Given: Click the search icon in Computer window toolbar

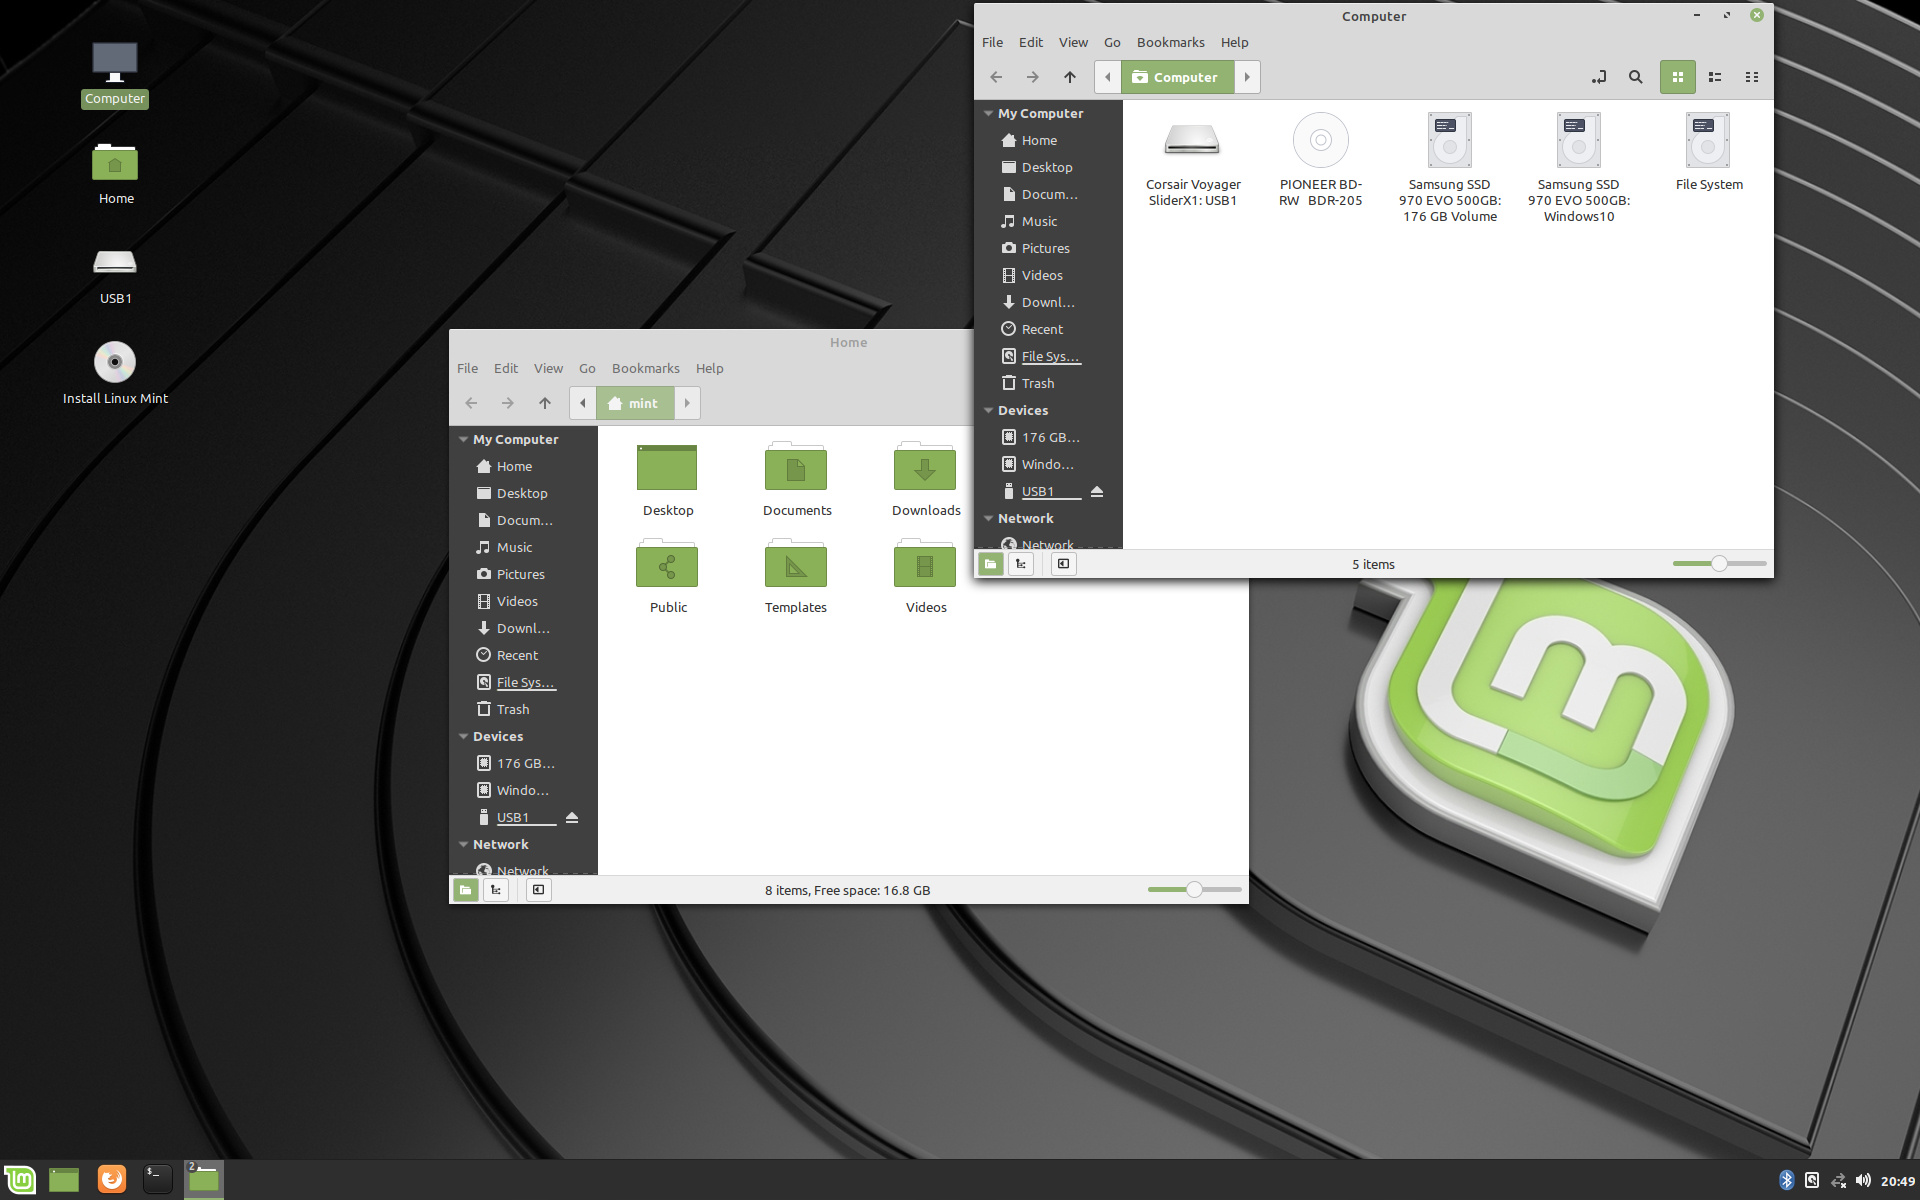Looking at the screenshot, I should coord(1635,77).
